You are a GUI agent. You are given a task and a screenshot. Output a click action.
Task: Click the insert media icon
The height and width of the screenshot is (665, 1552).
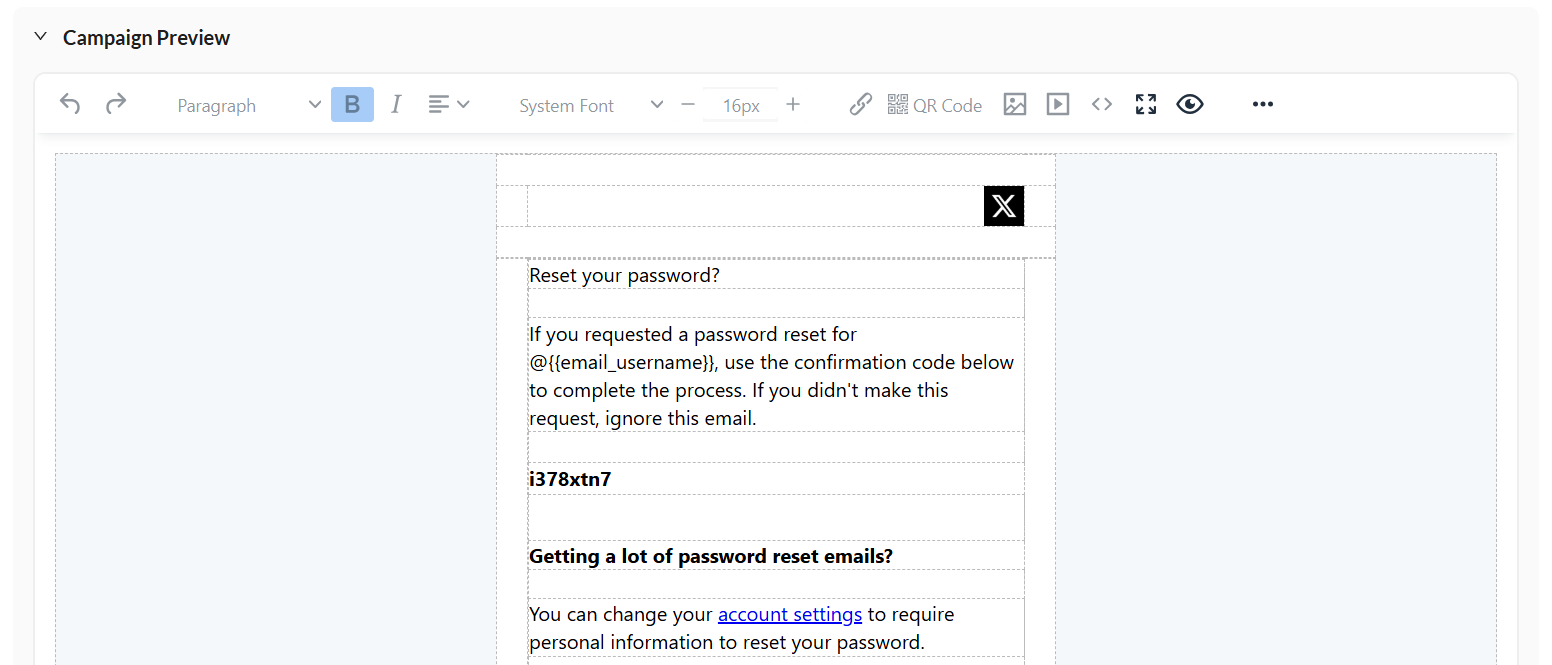(x=1058, y=104)
